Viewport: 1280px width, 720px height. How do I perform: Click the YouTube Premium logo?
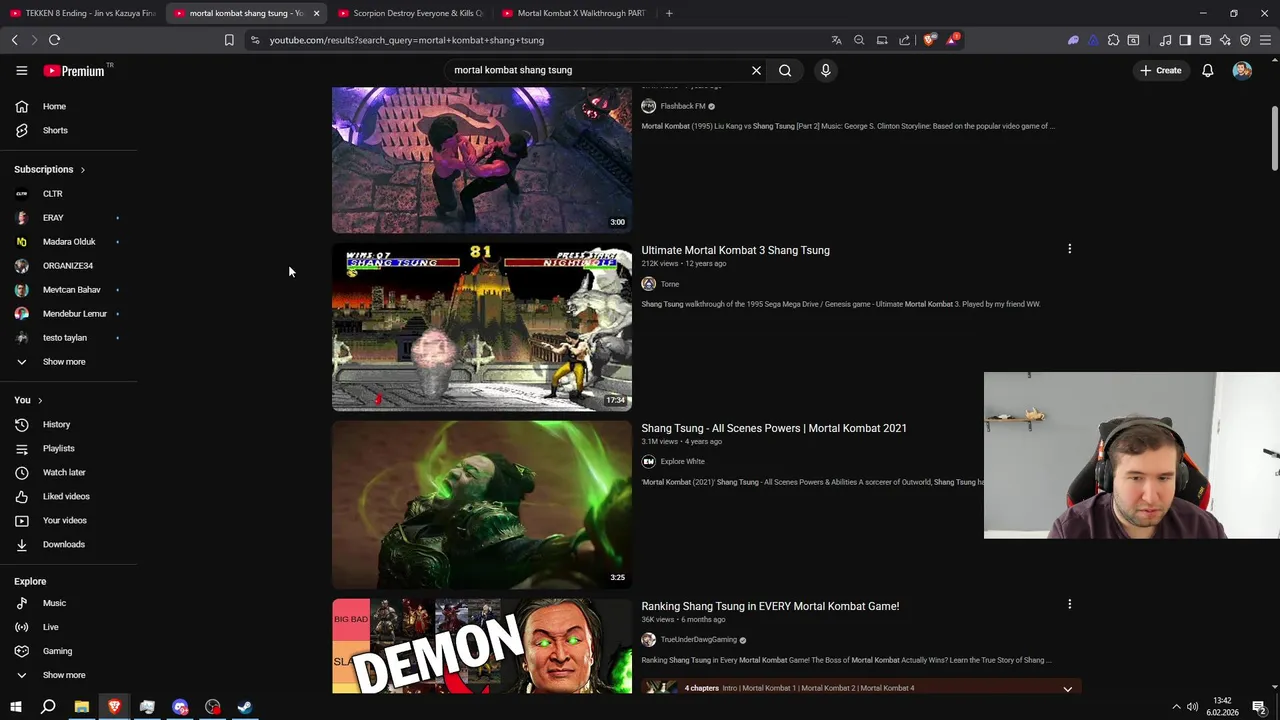[x=76, y=70]
